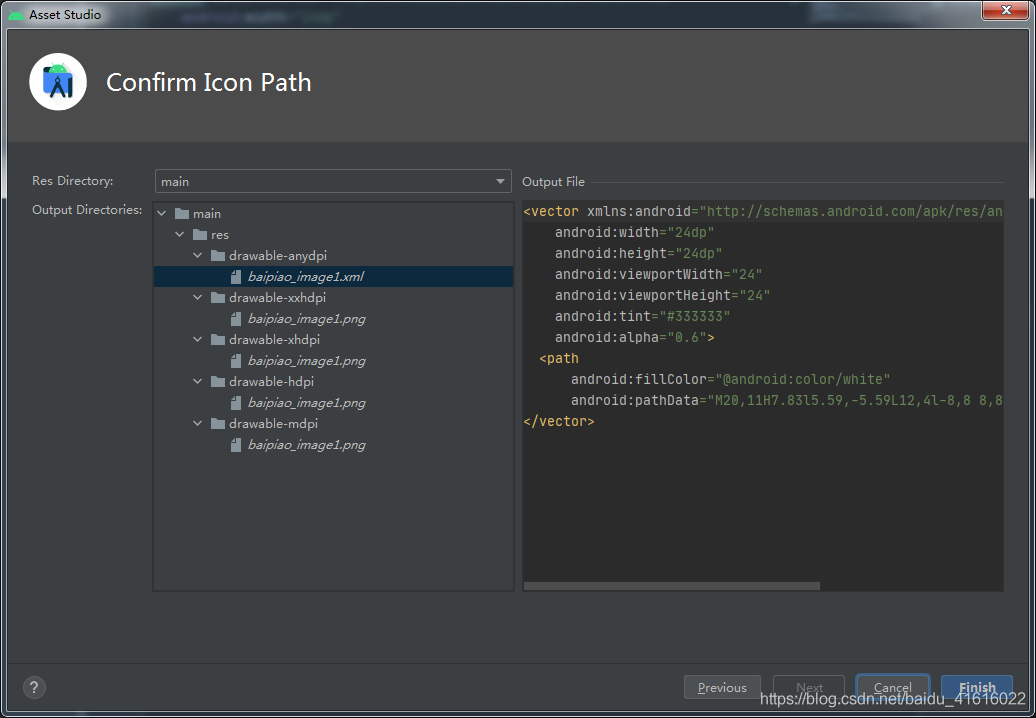The image size is (1036, 718).
Task: Collapse the main tree node
Action: coord(162,213)
